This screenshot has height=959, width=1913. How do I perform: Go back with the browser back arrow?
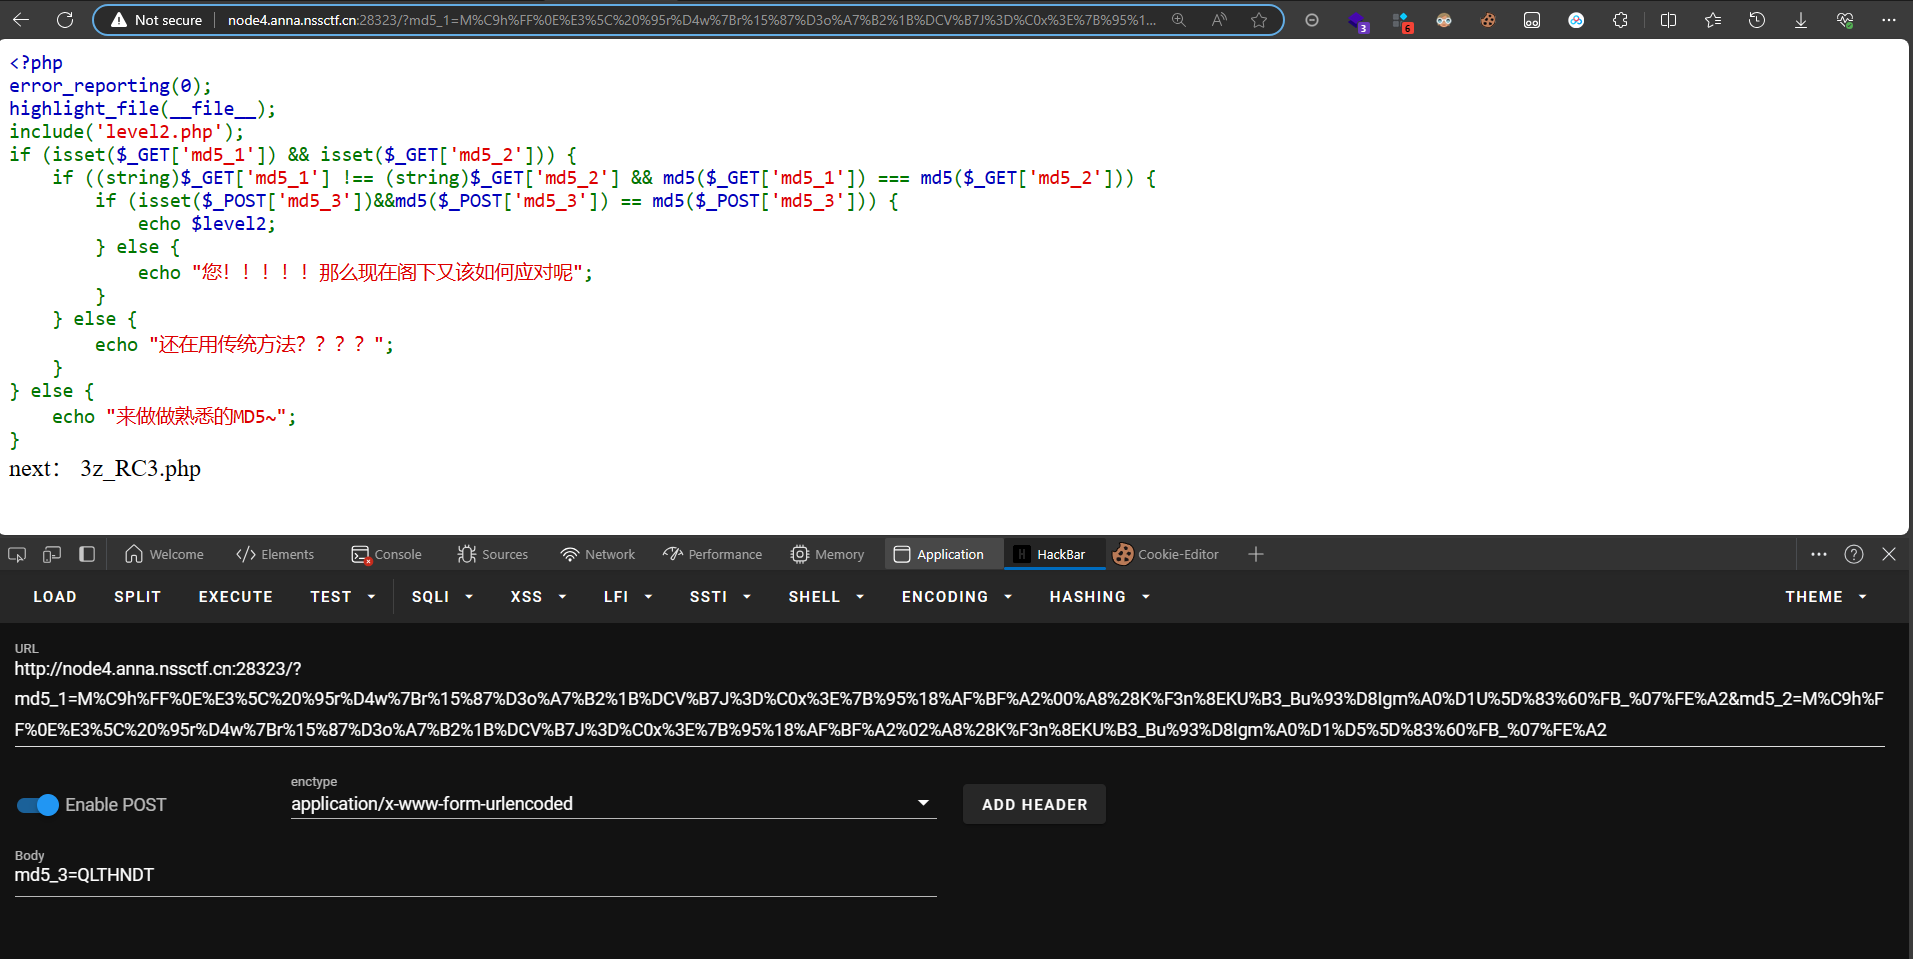click(x=21, y=20)
